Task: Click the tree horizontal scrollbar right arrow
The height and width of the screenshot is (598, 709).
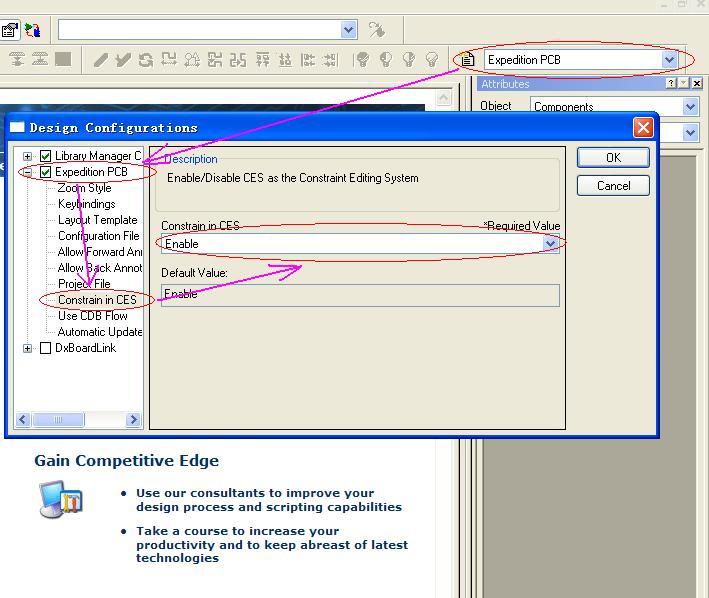Action: click(x=133, y=419)
